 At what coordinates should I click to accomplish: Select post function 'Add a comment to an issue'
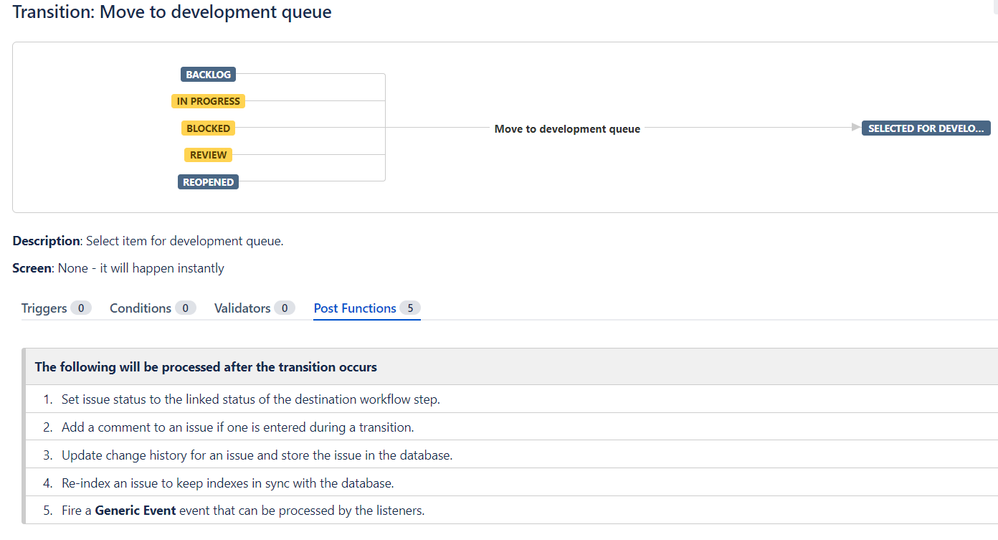(x=512, y=427)
